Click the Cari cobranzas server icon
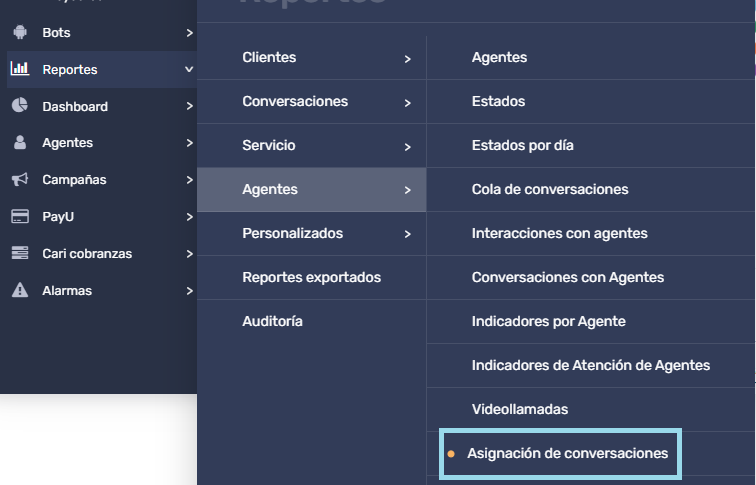 [20, 253]
